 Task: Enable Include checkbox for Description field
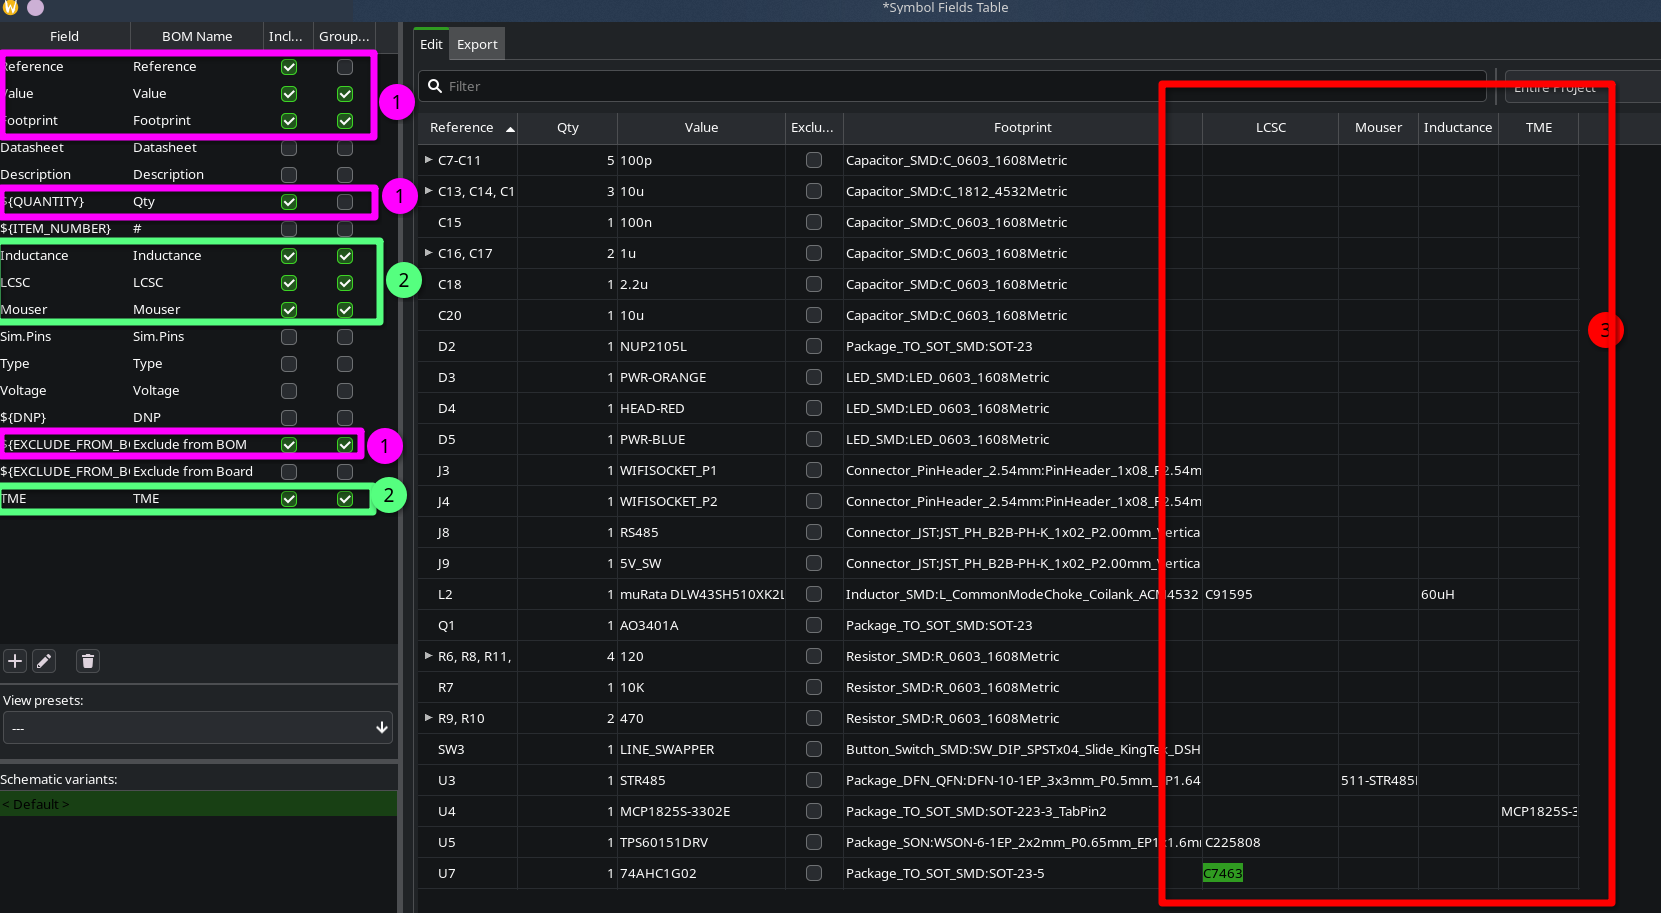pyautogui.click(x=289, y=175)
